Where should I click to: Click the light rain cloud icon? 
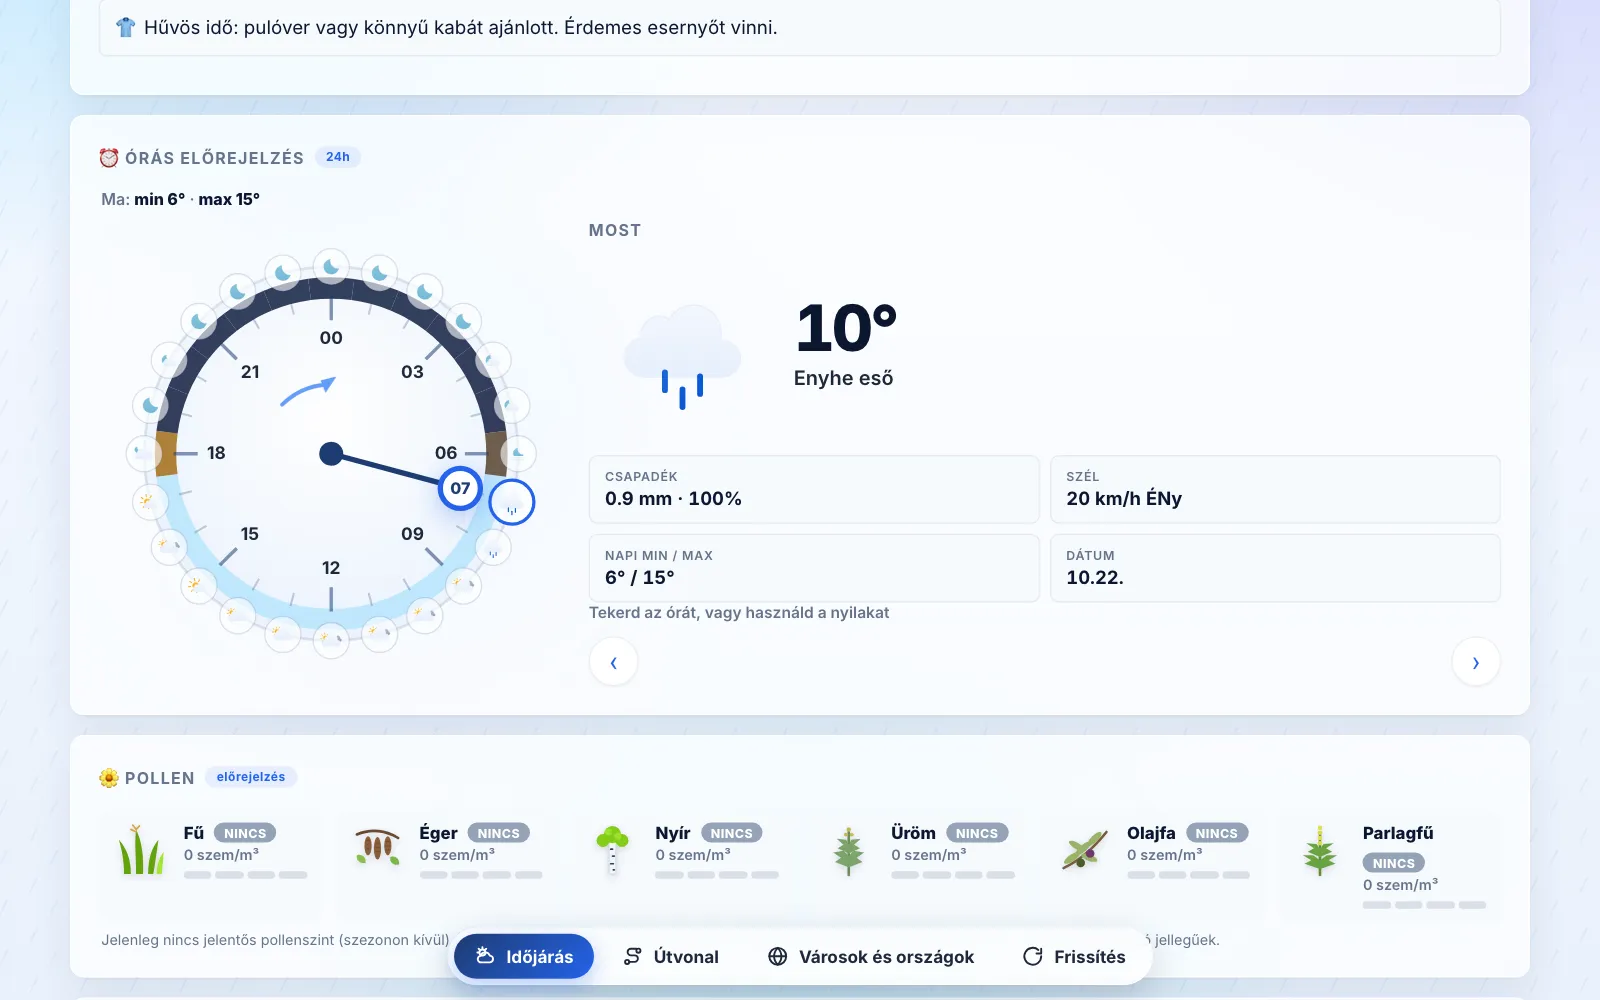[x=682, y=356]
